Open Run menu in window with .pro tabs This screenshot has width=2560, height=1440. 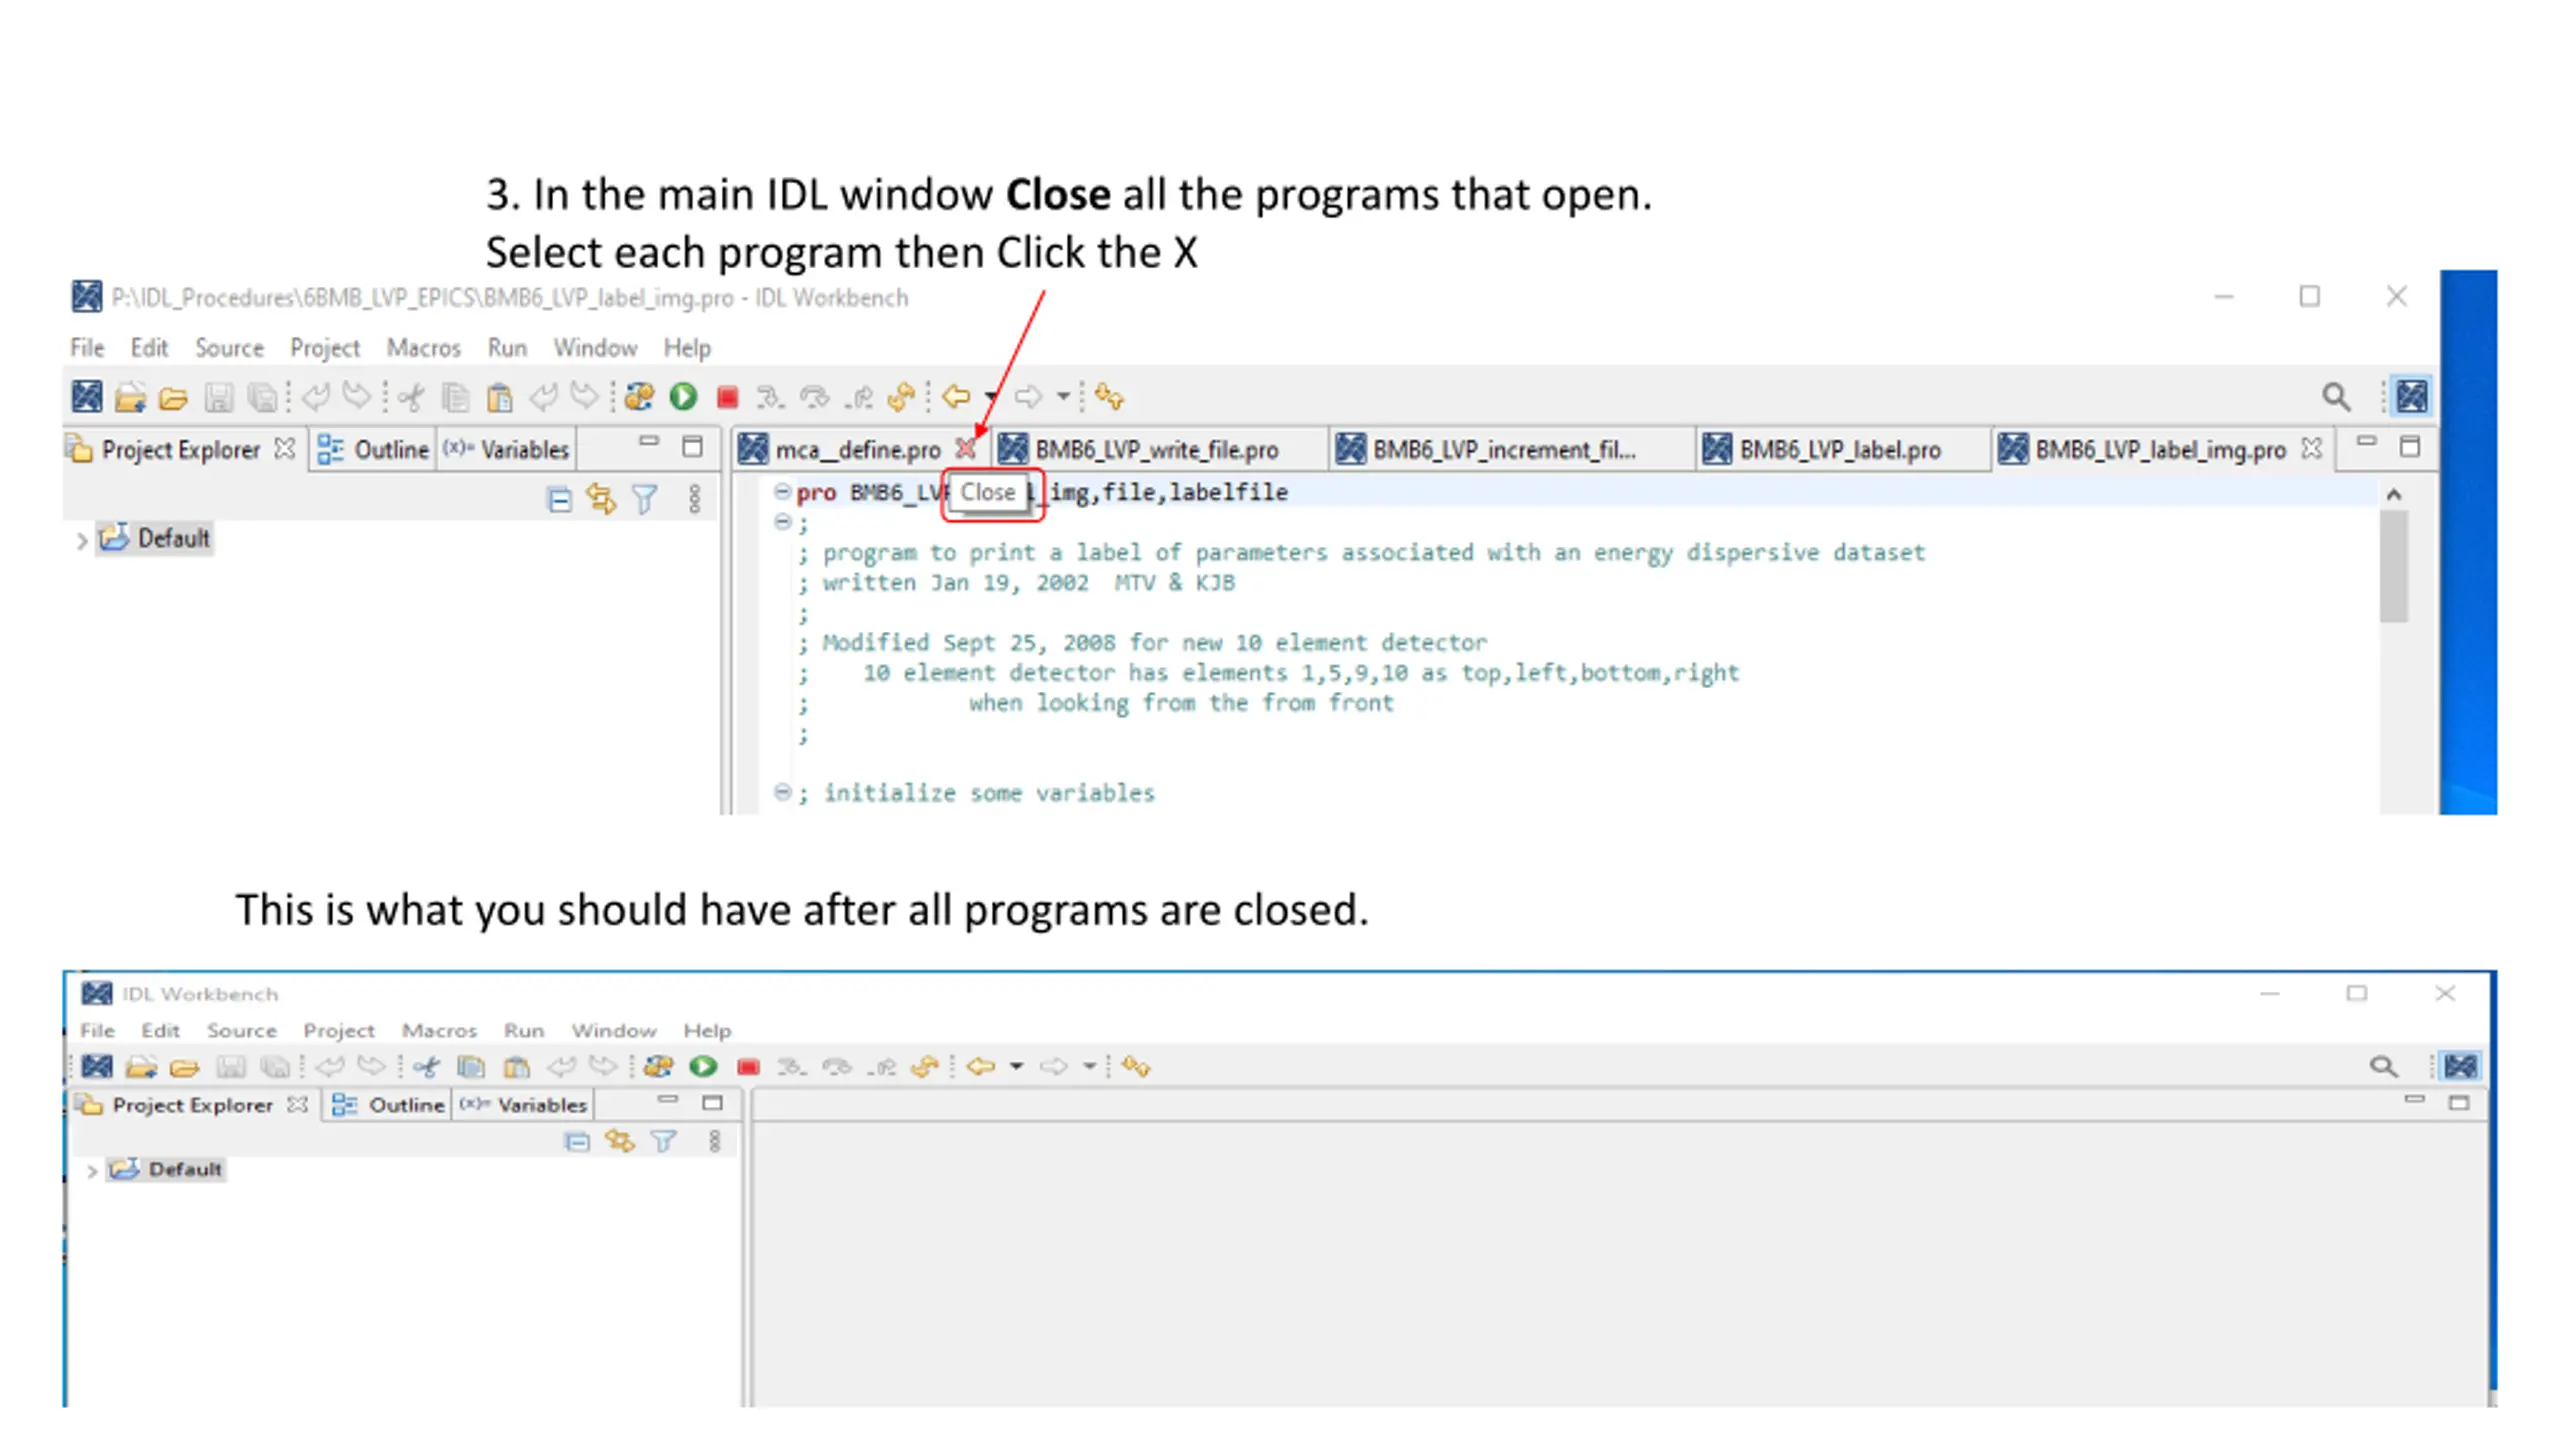coord(507,348)
